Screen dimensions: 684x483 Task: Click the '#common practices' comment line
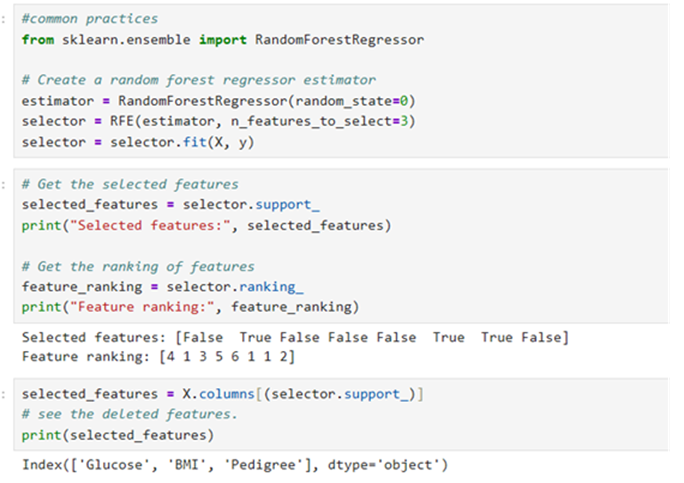[x=90, y=19]
